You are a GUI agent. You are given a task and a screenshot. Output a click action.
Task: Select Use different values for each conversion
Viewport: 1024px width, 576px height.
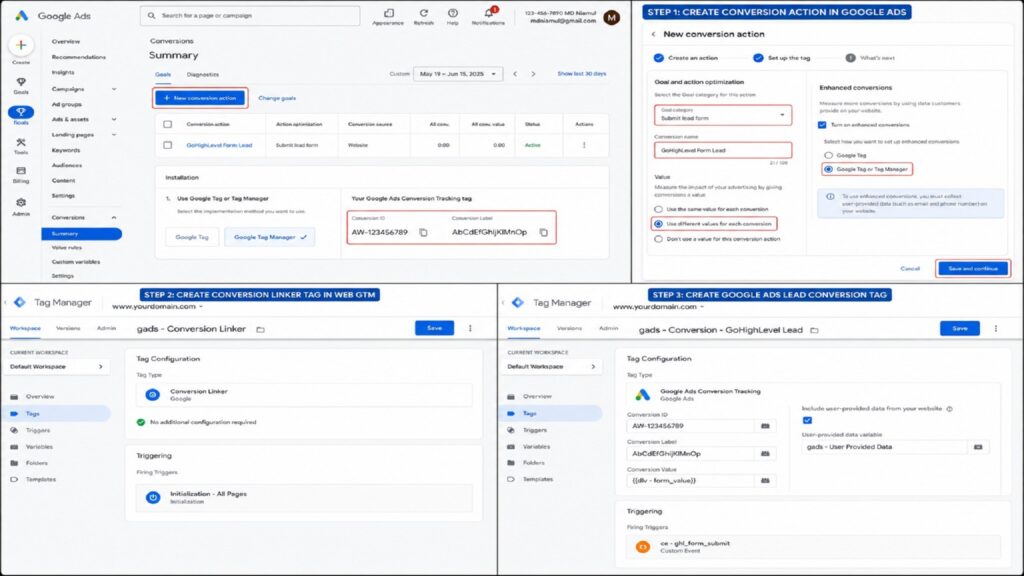click(x=658, y=224)
